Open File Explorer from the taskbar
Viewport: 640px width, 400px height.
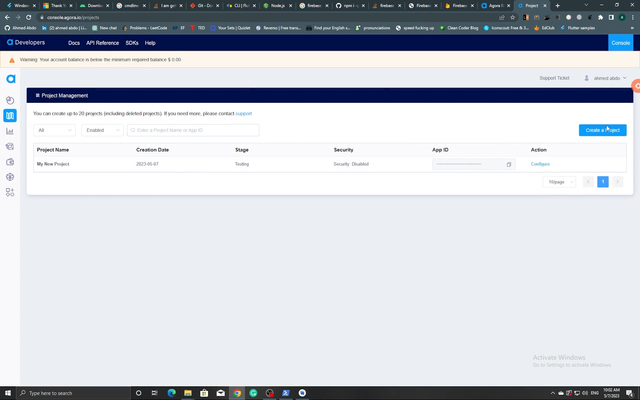(188, 393)
